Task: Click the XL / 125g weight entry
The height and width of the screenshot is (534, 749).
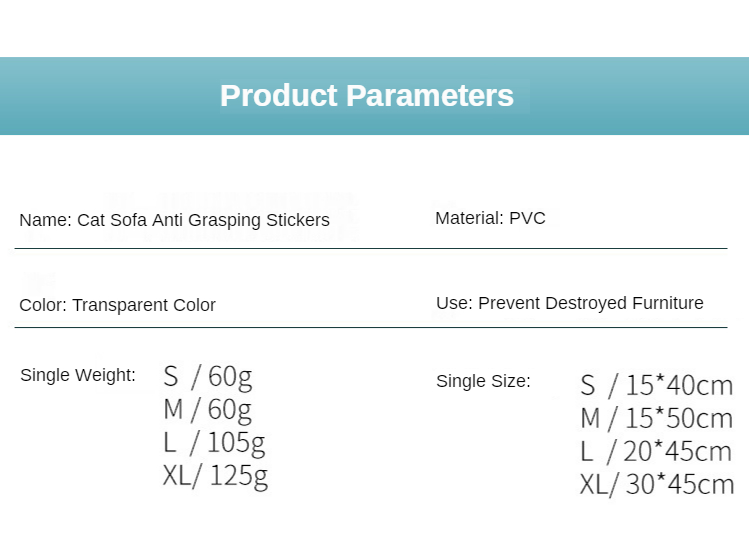Action: pyautogui.click(x=215, y=475)
